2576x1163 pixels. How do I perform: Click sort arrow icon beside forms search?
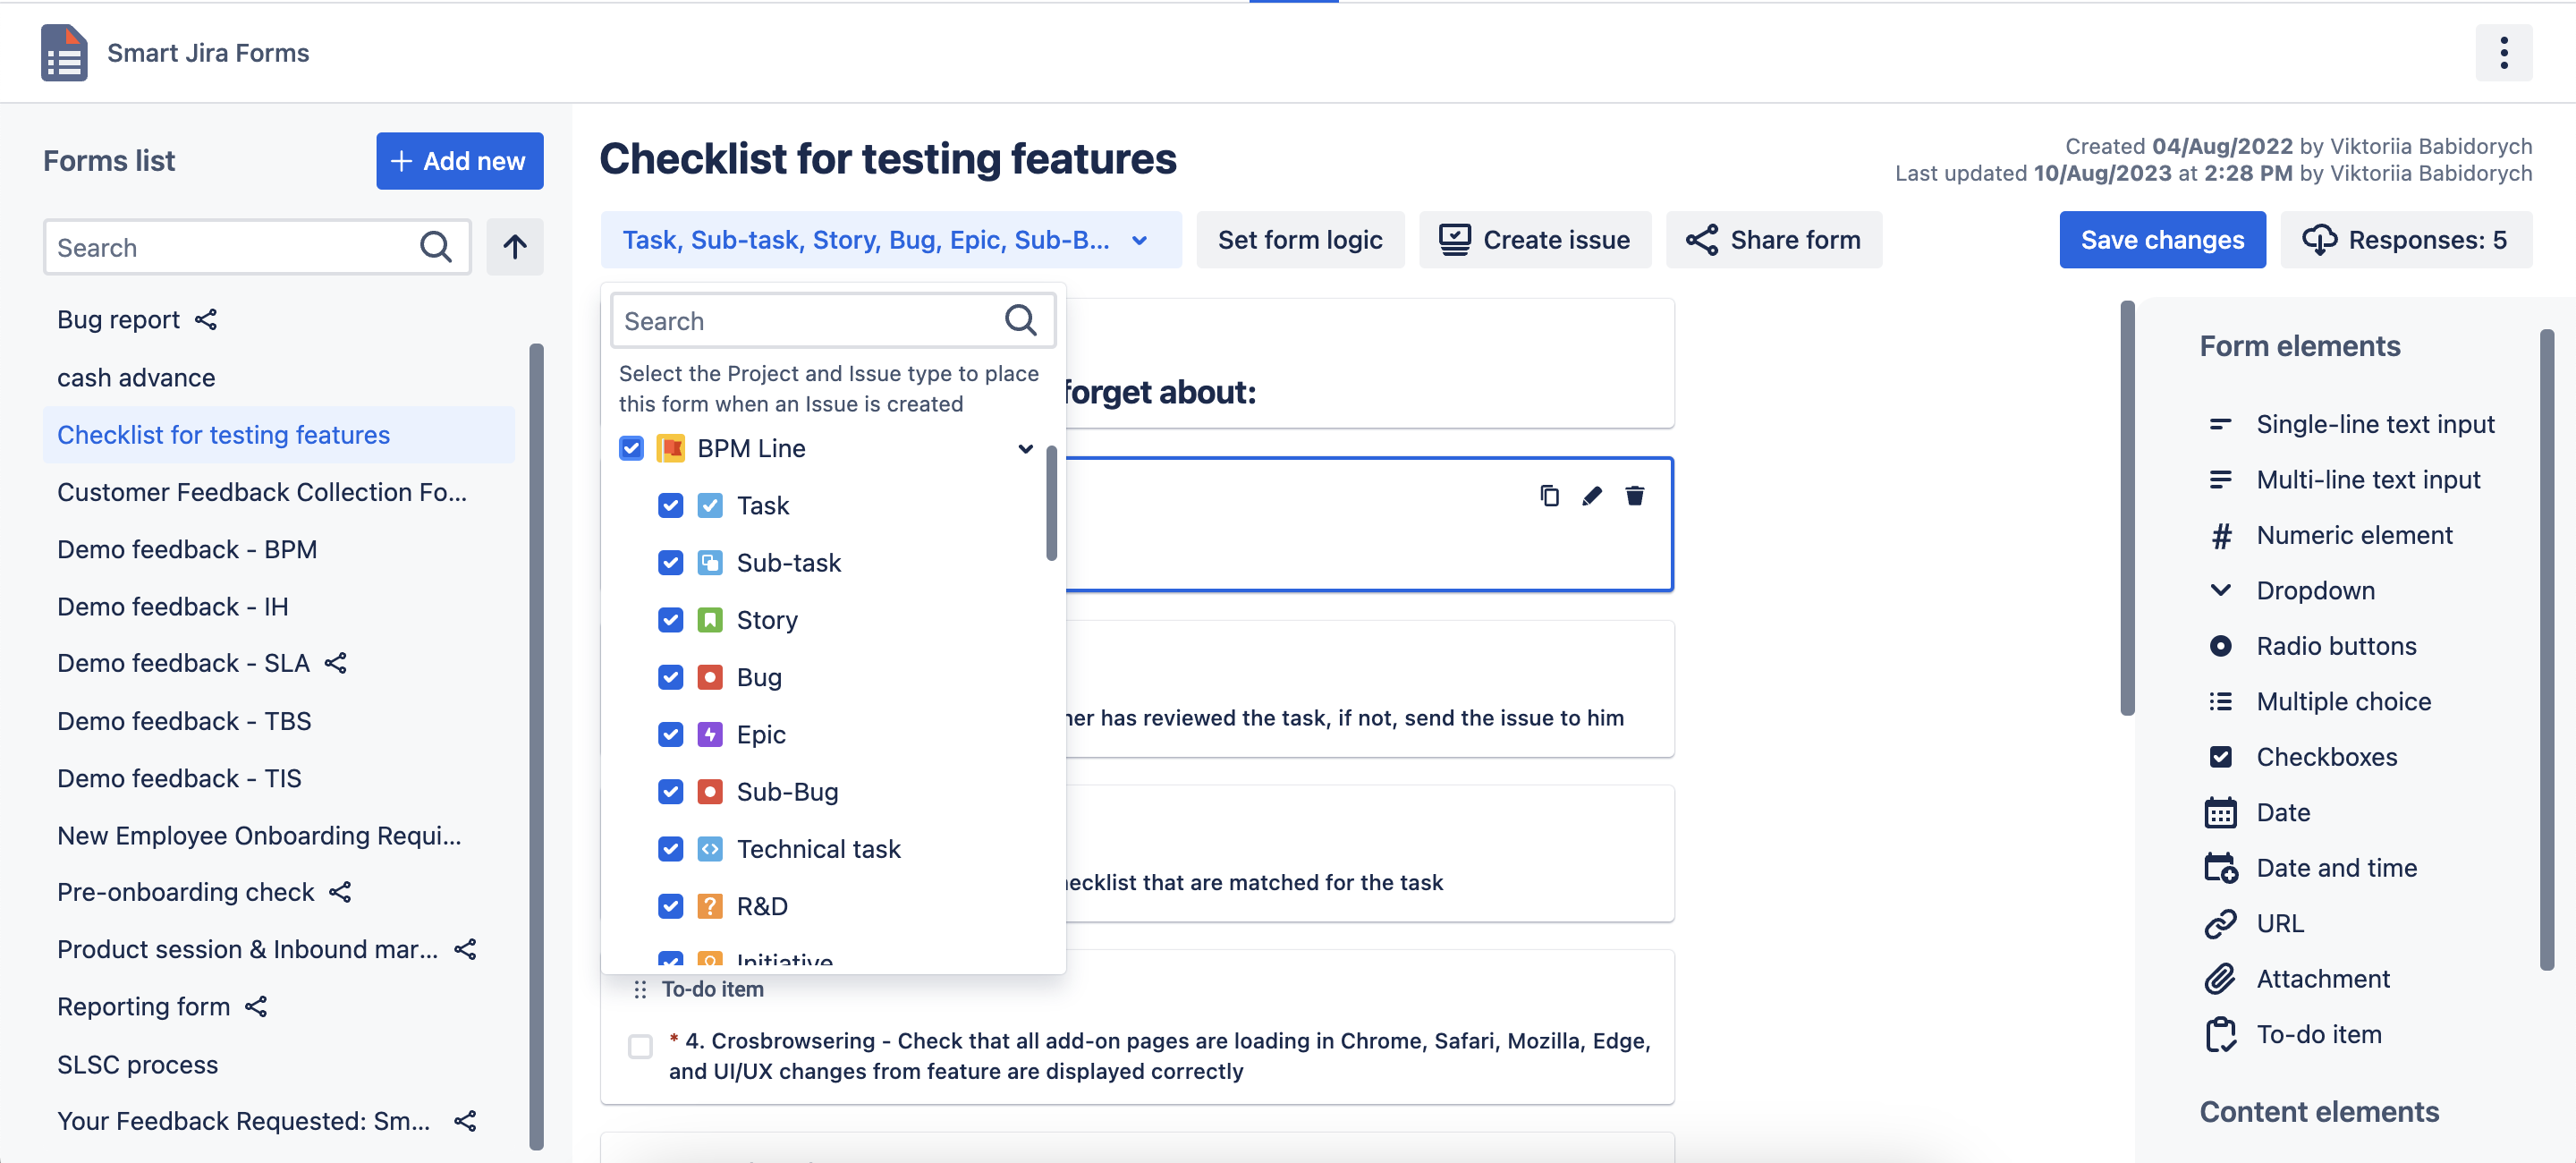[515, 247]
